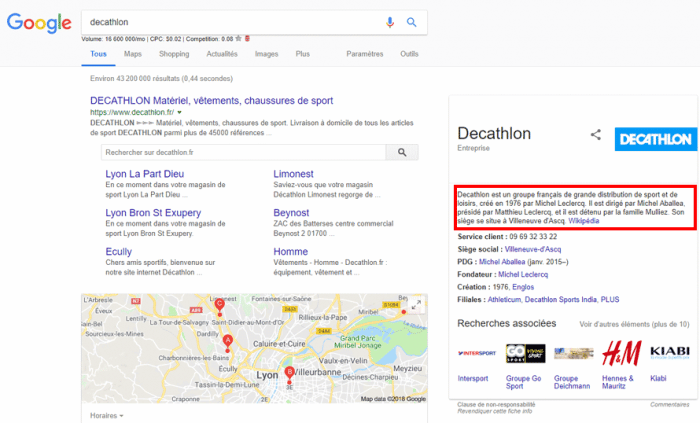Open DECATHLON Matériel, vêtements result title
The width and height of the screenshot is (700, 423).
pos(212,100)
